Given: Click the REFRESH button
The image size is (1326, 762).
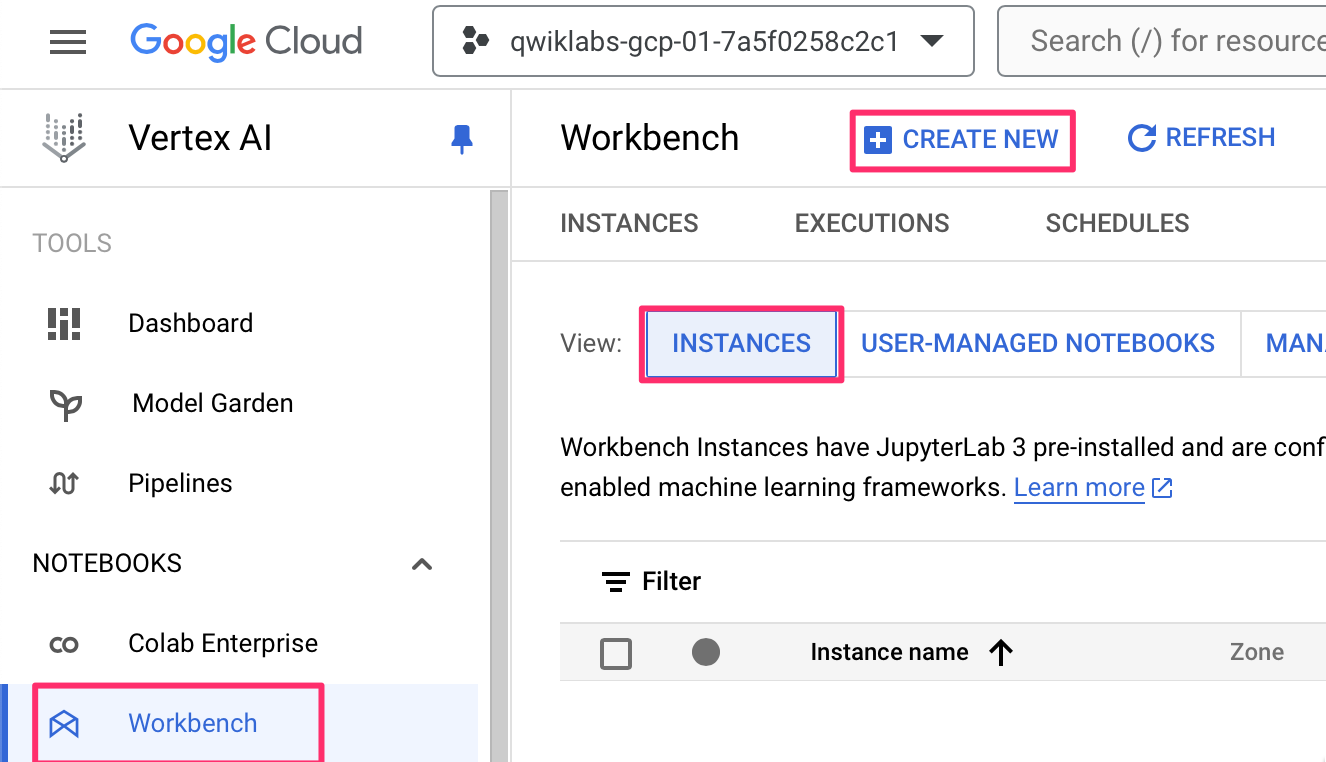Looking at the screenshot, I should [1201, 138].
